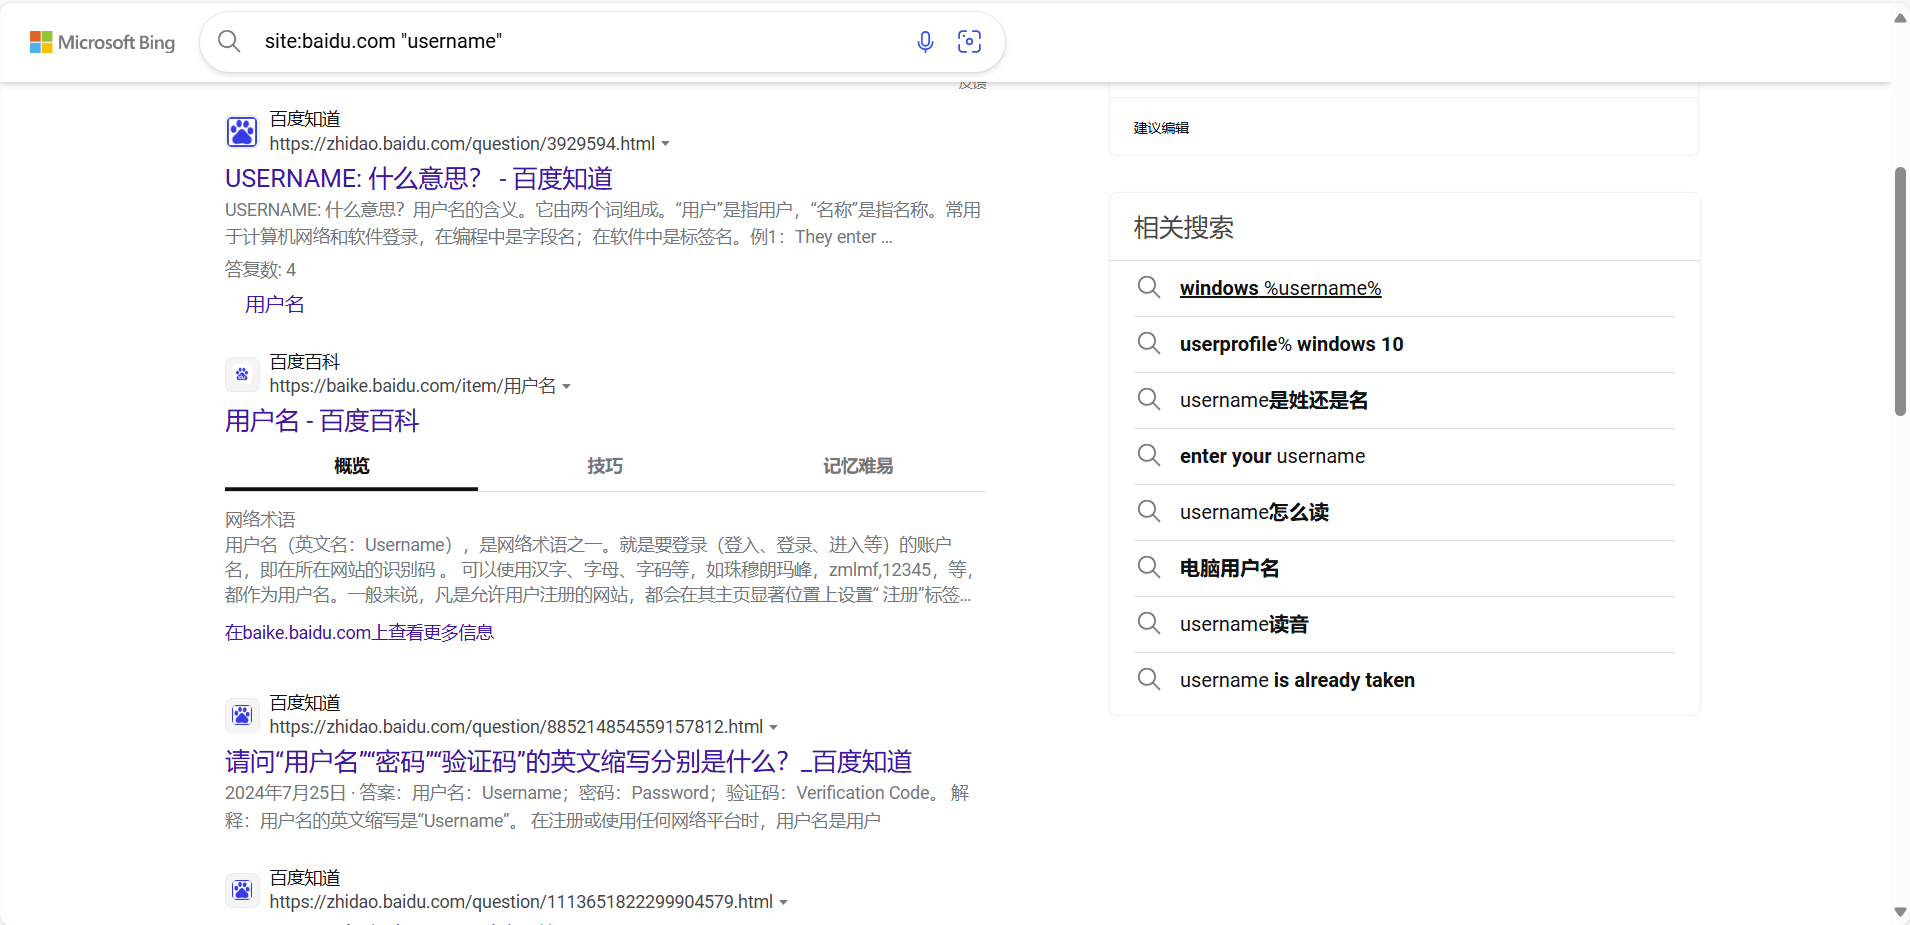1910x925 pixels.
Task: Click 在baike.baidu.com上查看更多信息 link
Action: 359,632
